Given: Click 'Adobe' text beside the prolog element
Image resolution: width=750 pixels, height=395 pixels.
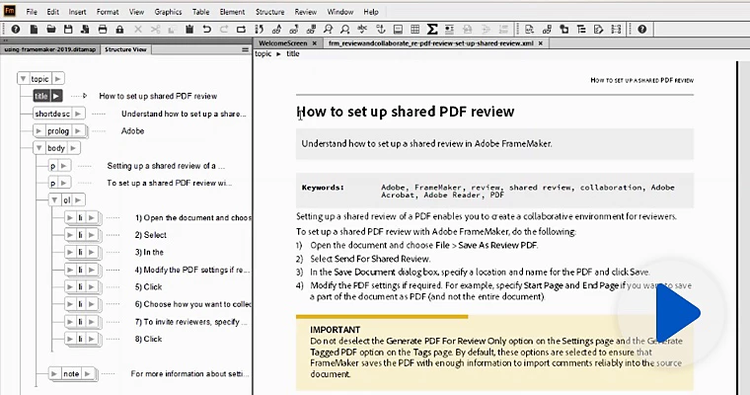Looking at the screenshot, I should pos(132,131).
